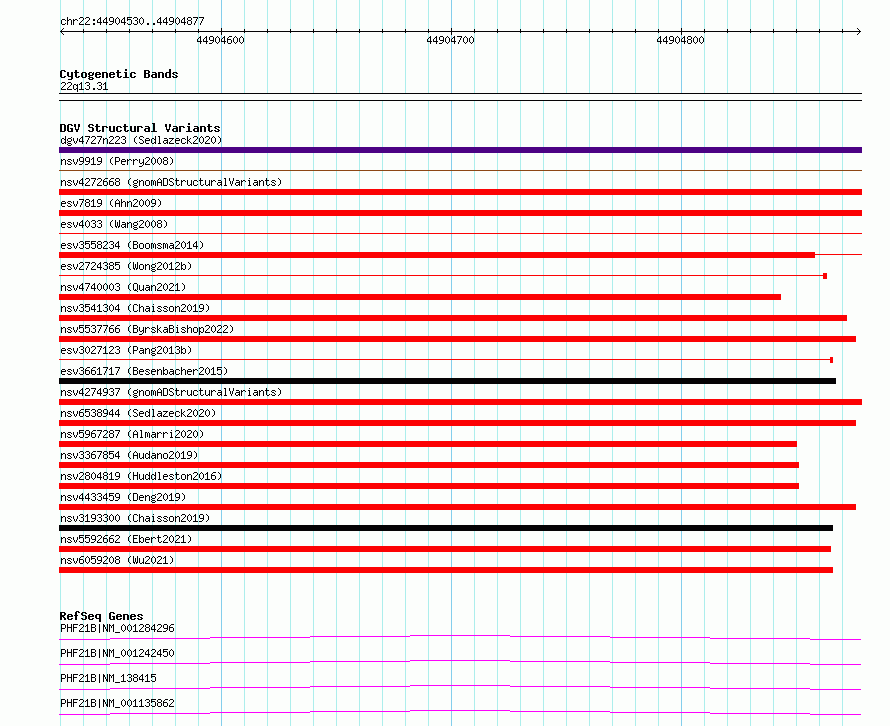The height and width of the screenshot is (726, 890).
Task: Open gene transcript PHF21B|NM_001242450
Action: [x=117, y=653]
